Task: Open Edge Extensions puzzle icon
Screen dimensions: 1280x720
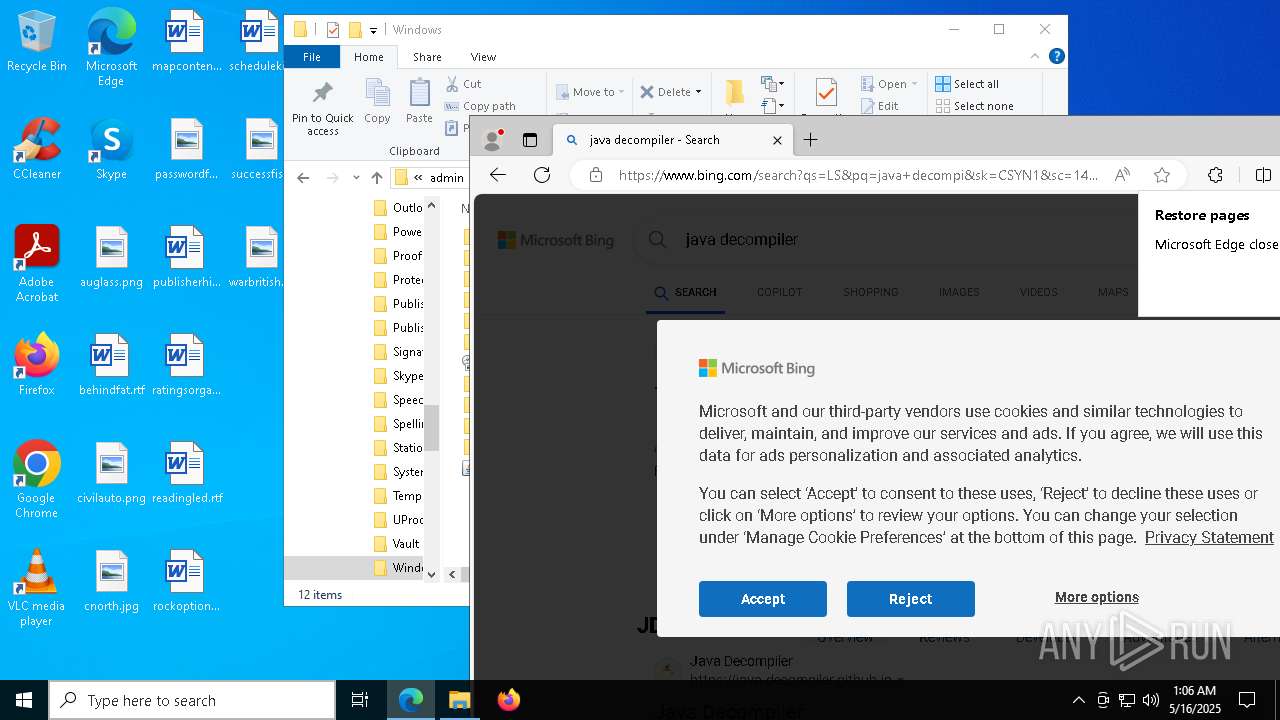Action: click(1215, 175)
